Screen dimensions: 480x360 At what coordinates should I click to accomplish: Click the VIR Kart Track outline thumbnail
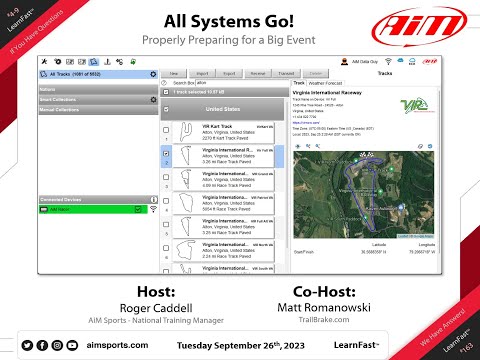tap(187, 132)
